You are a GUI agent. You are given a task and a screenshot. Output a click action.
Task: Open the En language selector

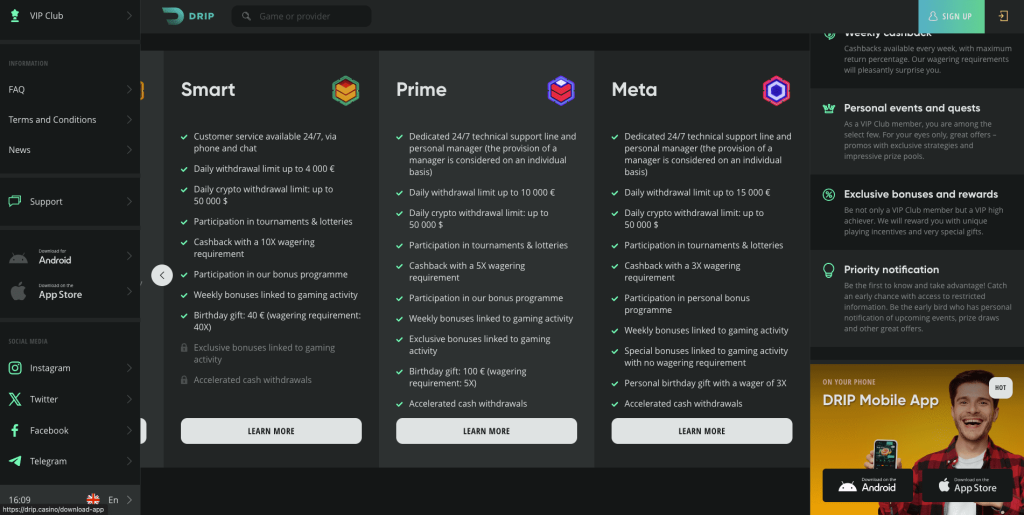[x=113, y=499]
